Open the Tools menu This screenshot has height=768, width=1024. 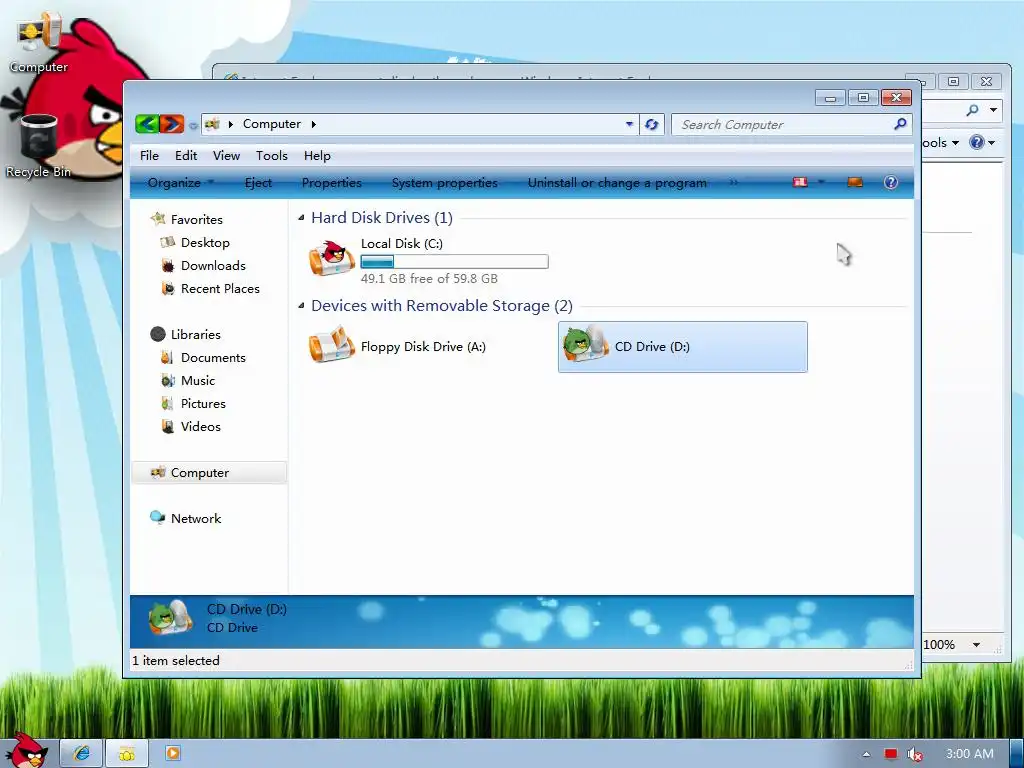272,155
